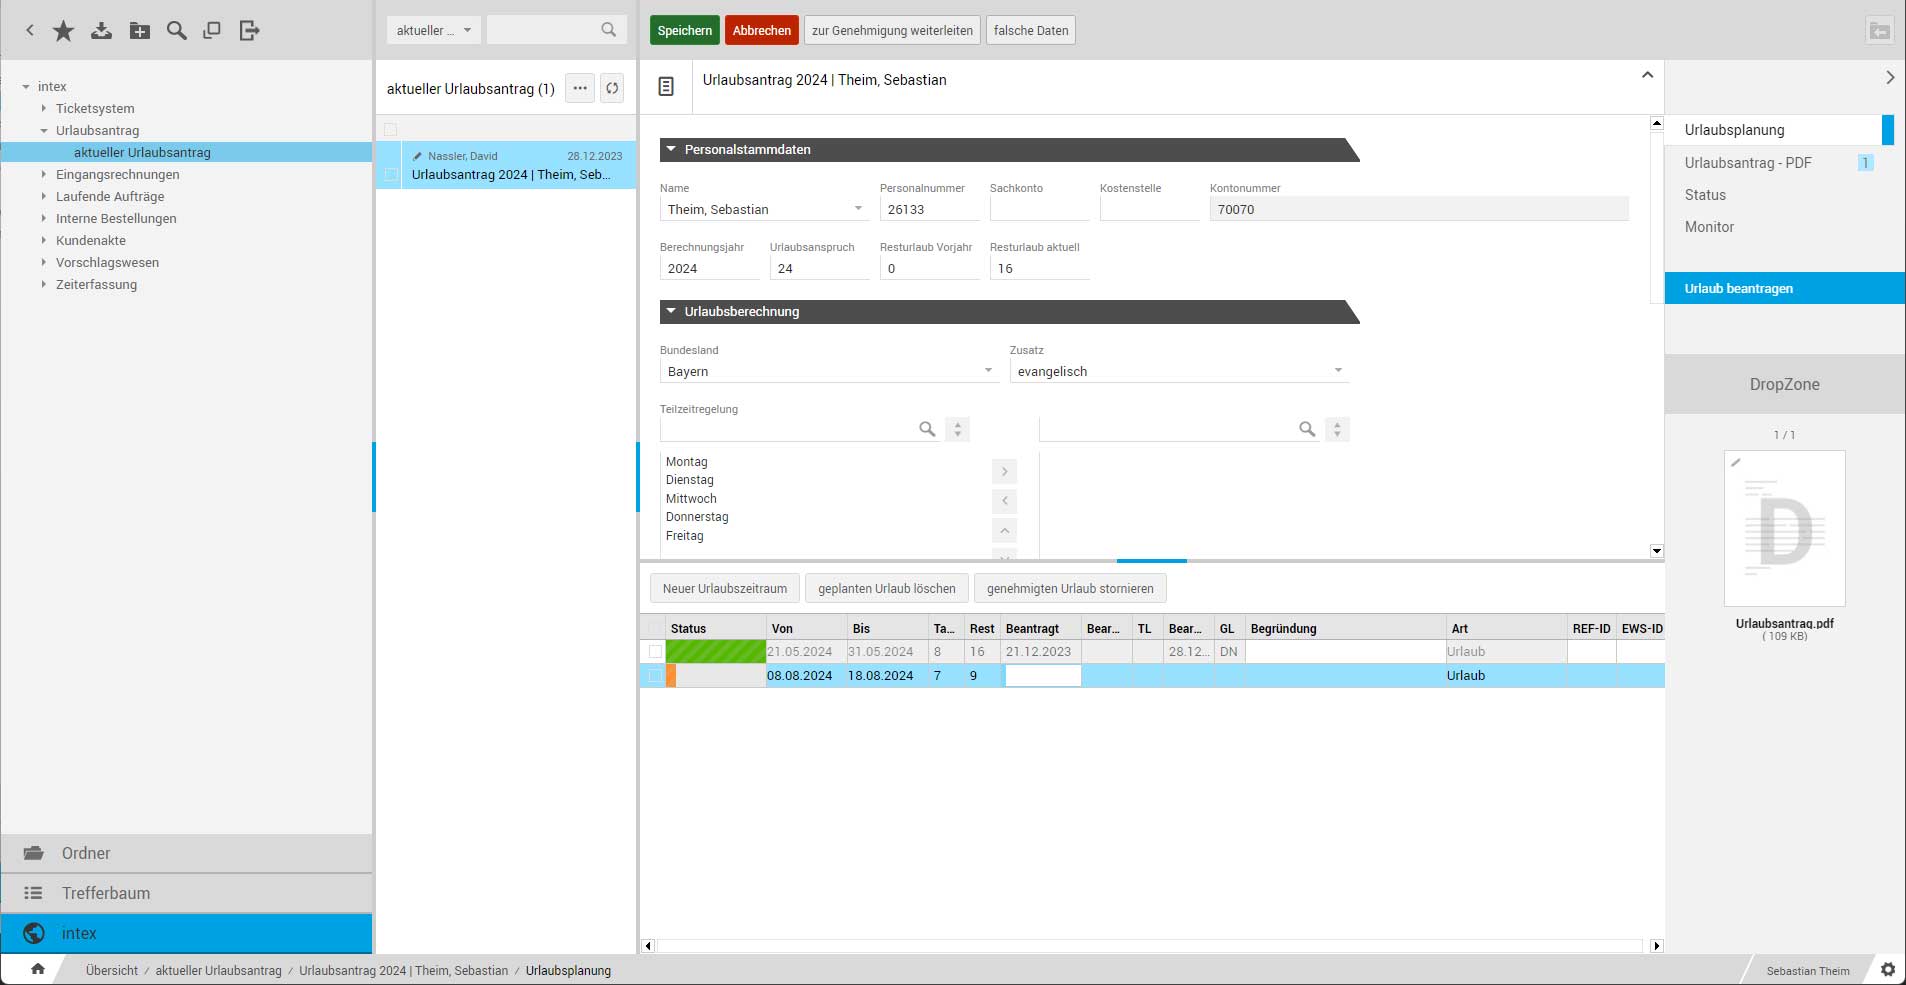Open the Urlaubsantrag.pdf thumbnail
Viewport: 1906px width, 985px height.
[x=1784, y=528]
